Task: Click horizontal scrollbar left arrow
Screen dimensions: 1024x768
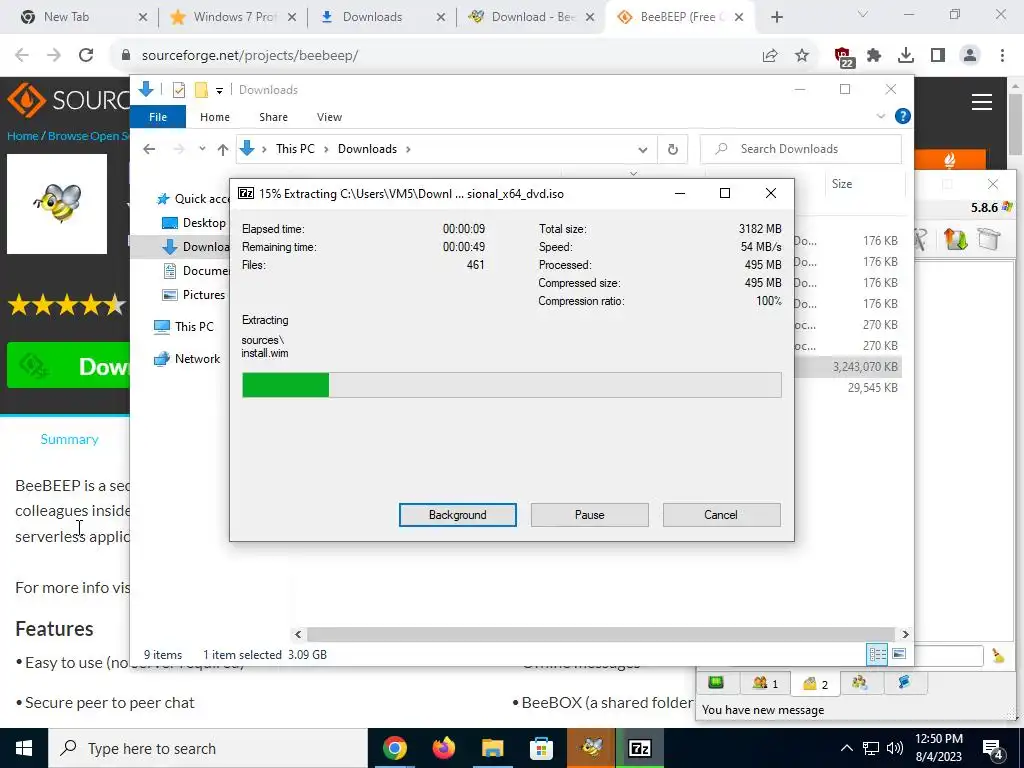Action: tap(298, 634)
